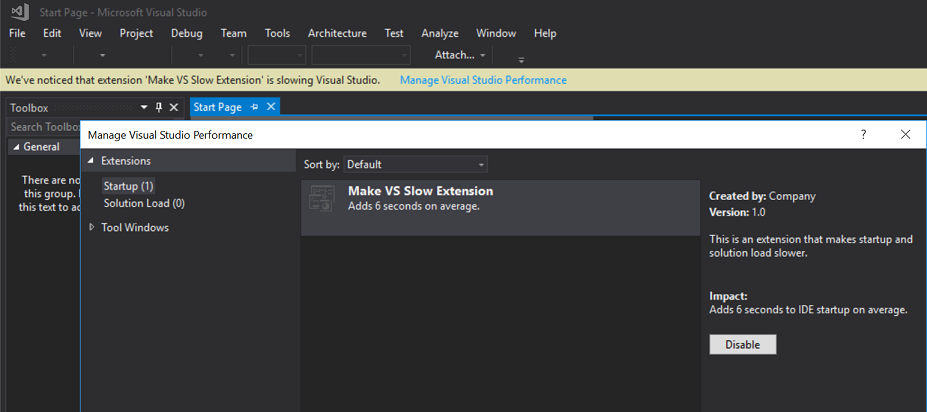This screenshot has height=412, width=927.
Task: Click the Make VS Slow Extension icon
Action: click(x=323, y=198)
